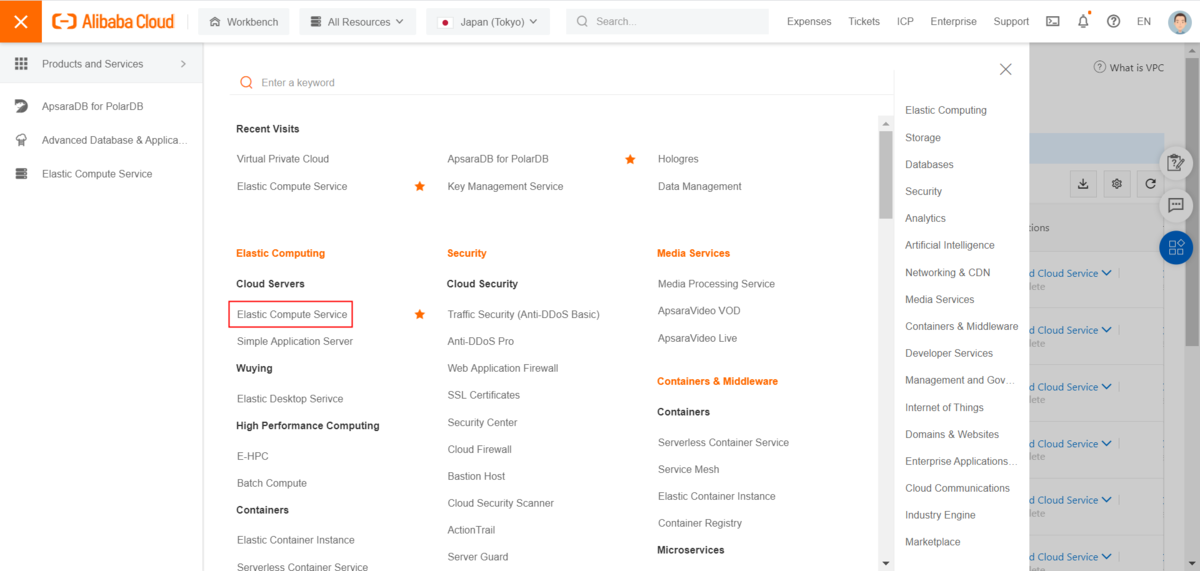The width and height of the screenshot is (1200, 571).
Task: Switch language with the EN button
Action: click(1144, 21)
